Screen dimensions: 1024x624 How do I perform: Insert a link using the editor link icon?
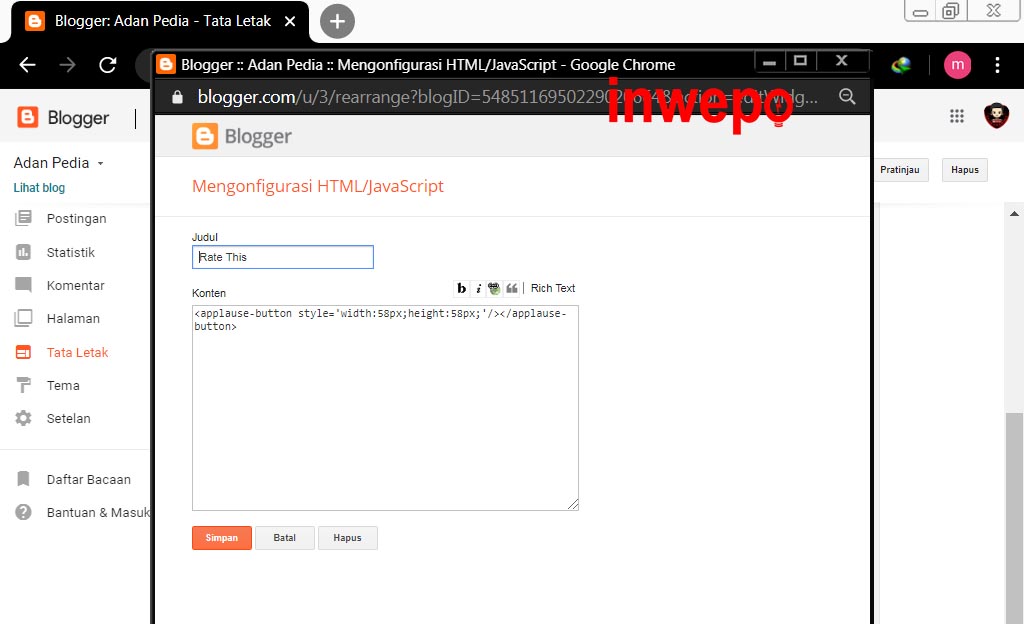(x=494, y=289)
